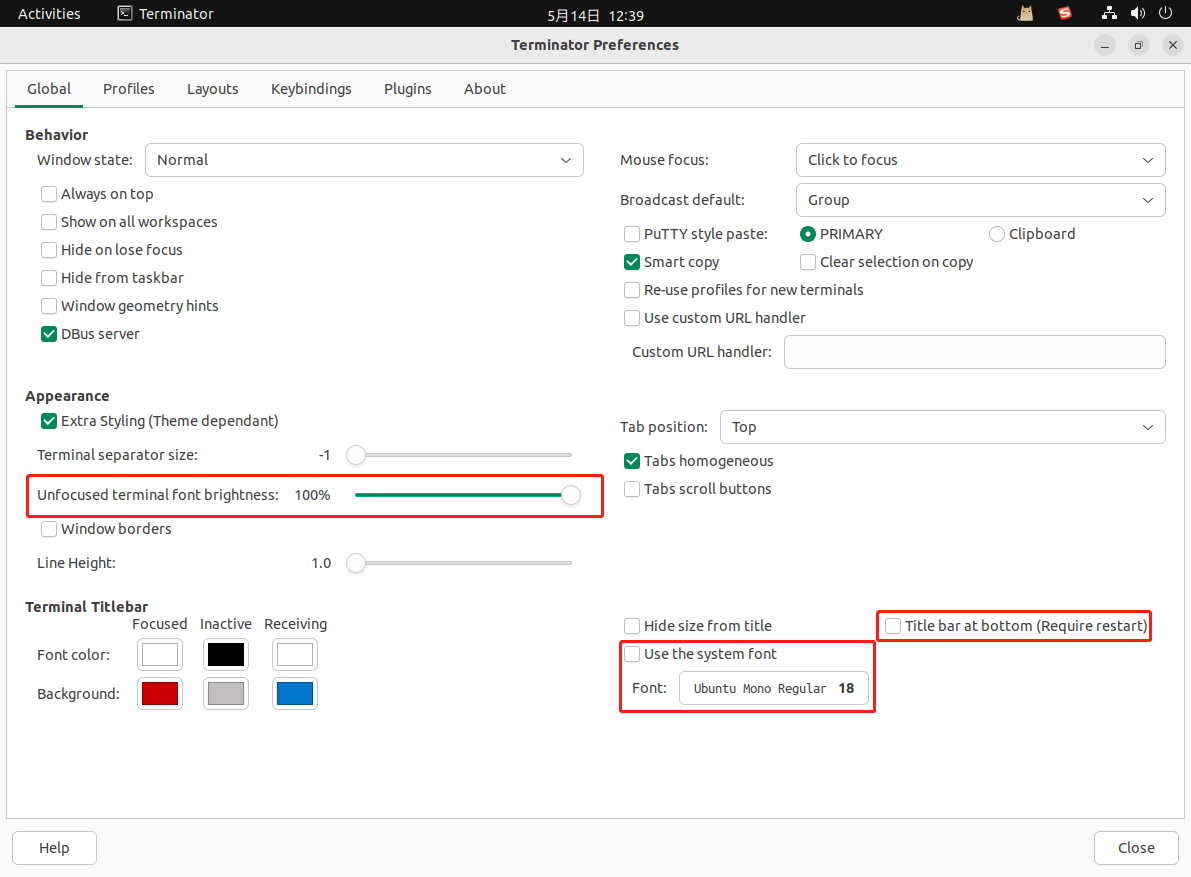
Task: Click the power menu icon
Action: click(x=1165, y=13)
